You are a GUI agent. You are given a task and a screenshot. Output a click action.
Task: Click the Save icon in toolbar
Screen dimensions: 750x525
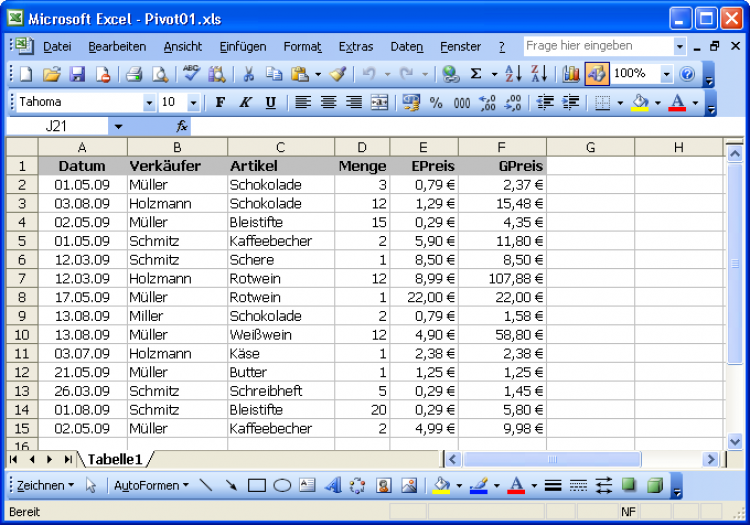pos(77,74)
